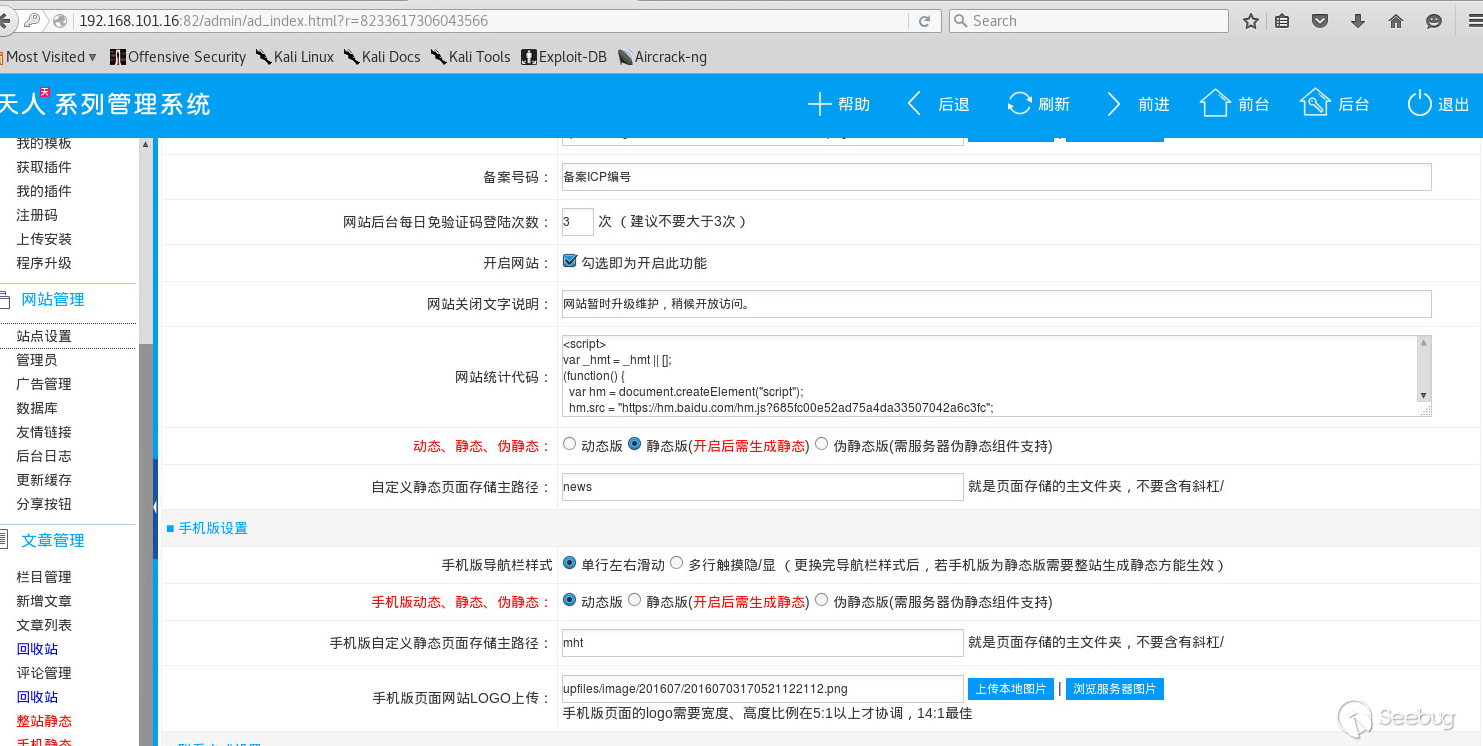
Task: Go back with the 后退 arrow
Action: pyautogui.click(x=914, y=104)
